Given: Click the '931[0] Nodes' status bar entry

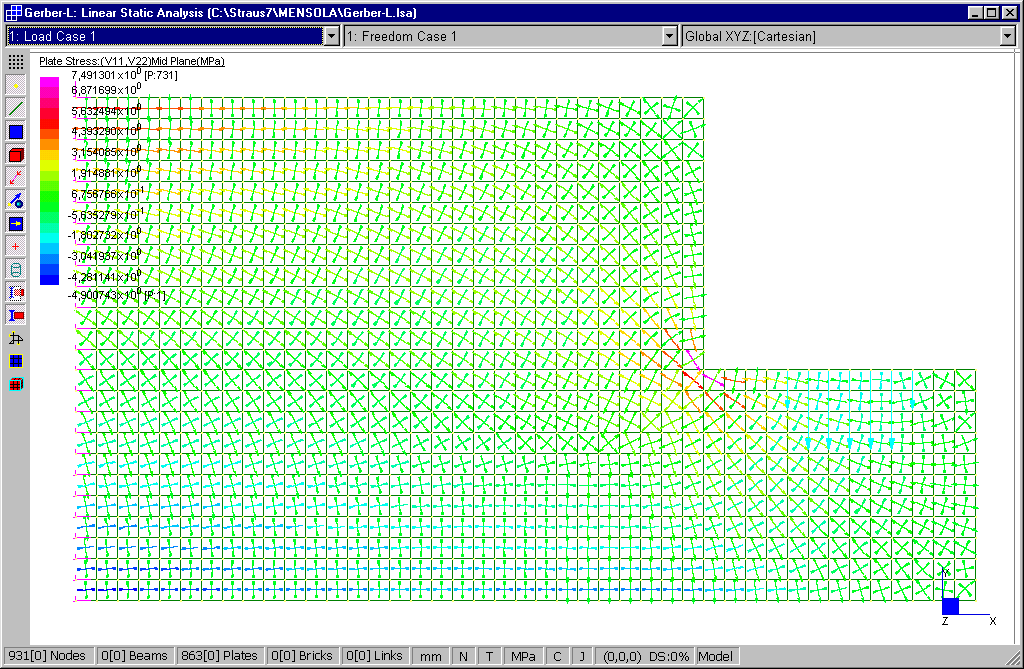Looking at the screenshot, I should (x=47, y=656).
